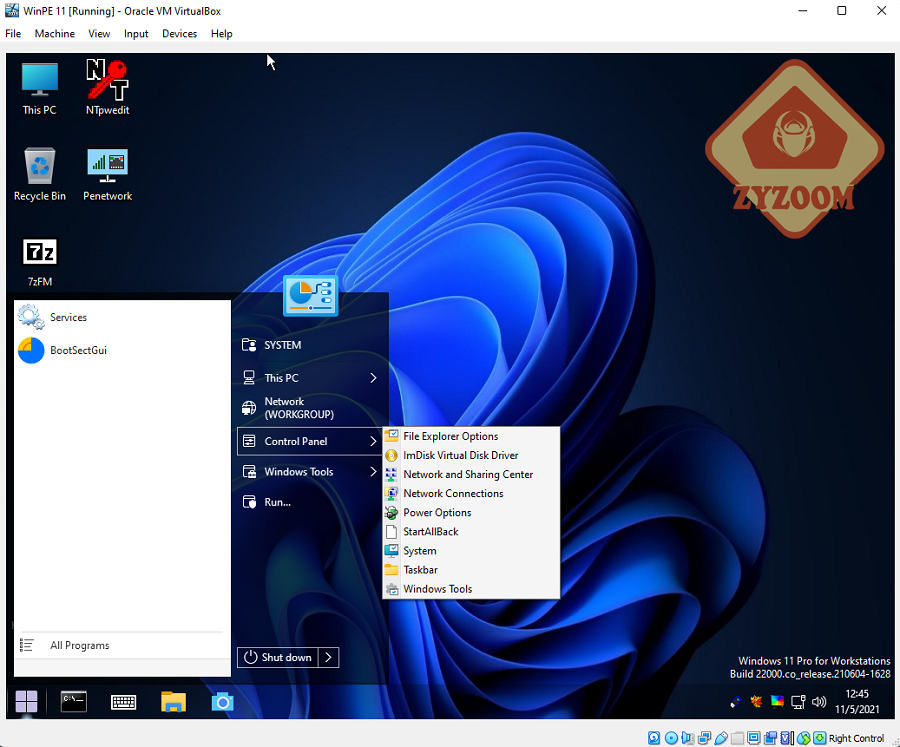Show All Programs in the Start menu
The width and height of the screenshot is (900, 747).
(x=122, y=645)
